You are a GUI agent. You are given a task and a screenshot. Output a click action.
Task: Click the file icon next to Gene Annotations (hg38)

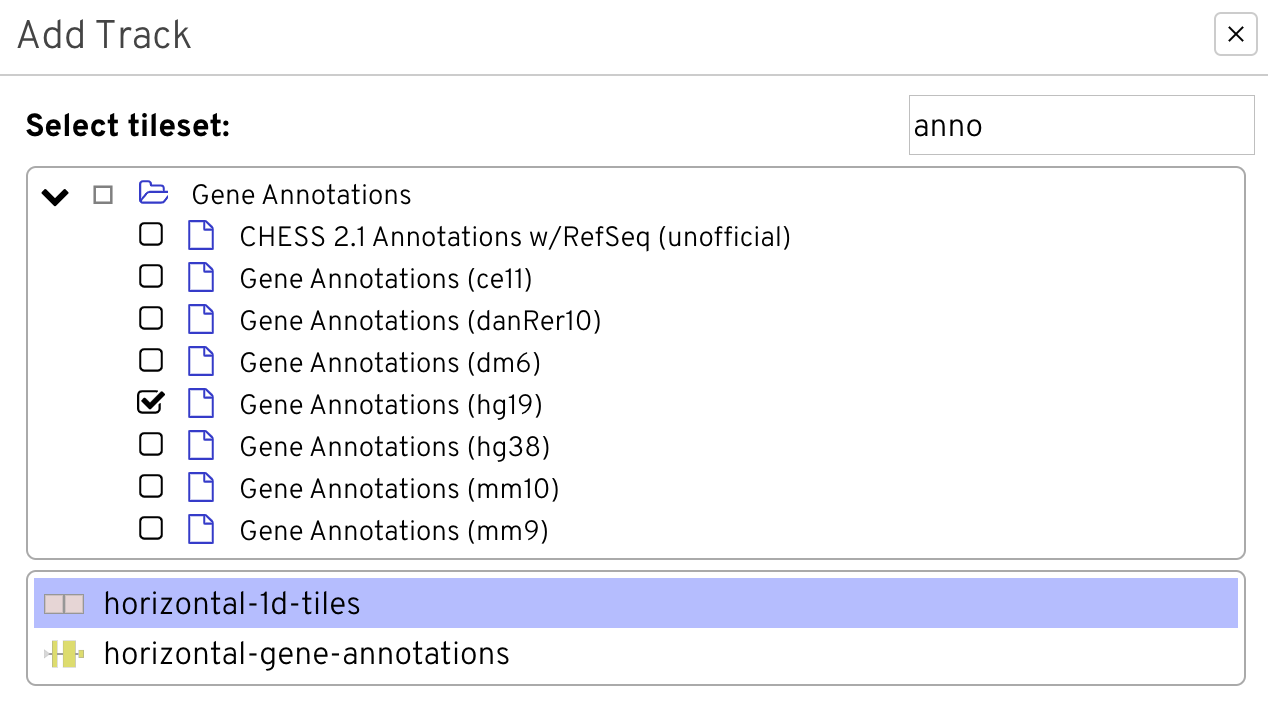[x=201, y=445]
